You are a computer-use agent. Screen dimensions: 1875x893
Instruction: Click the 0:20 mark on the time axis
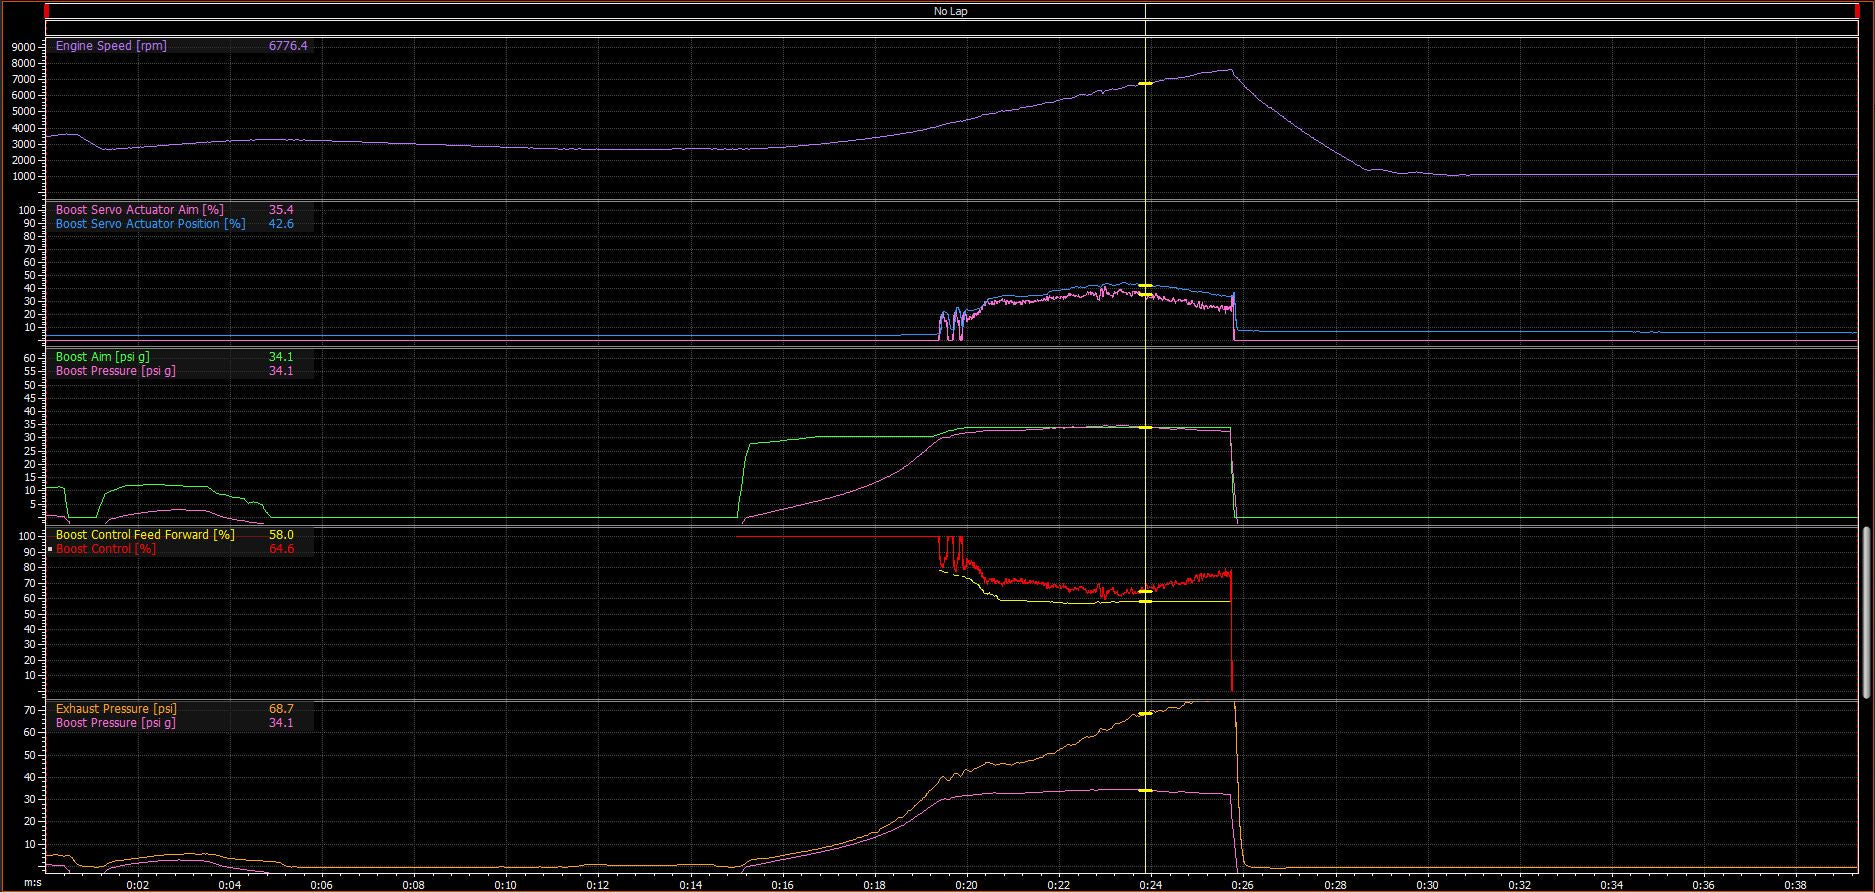[x=966, y=884]
